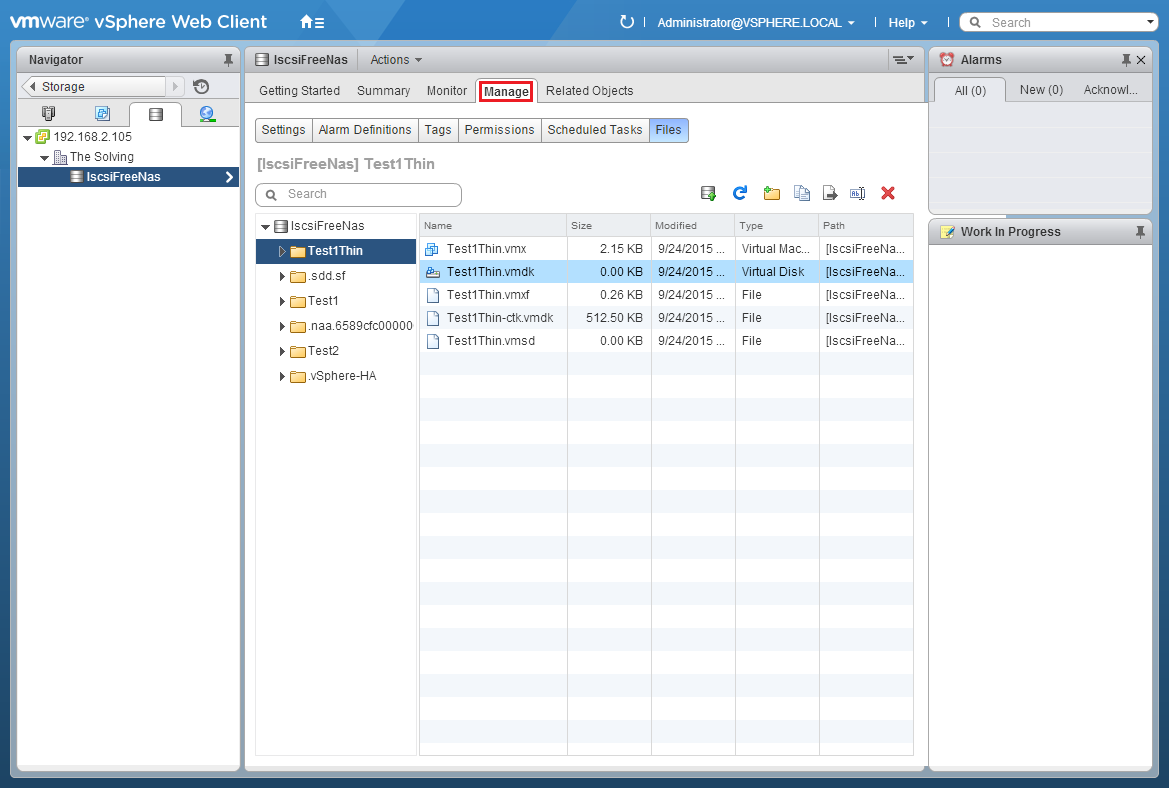Switch to Alarms New (0) tab
1169x788 pixels.
1041,89
